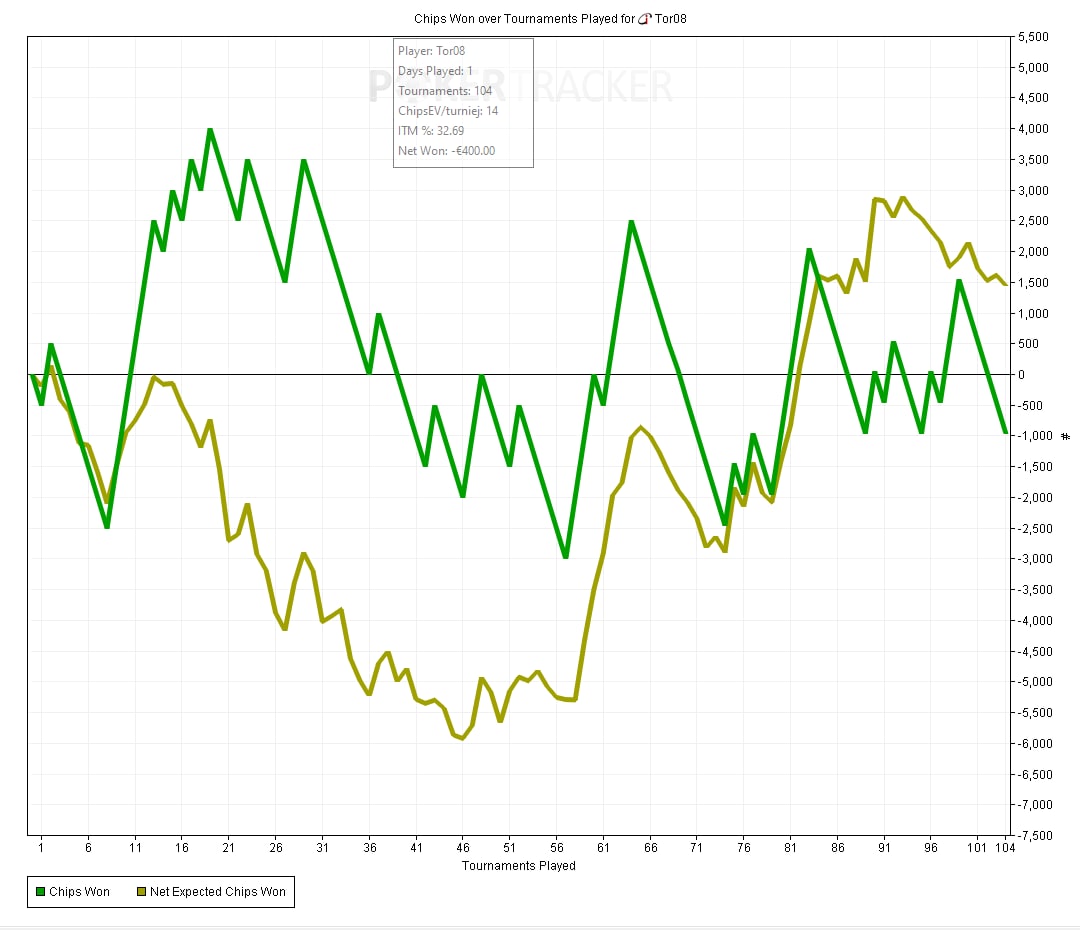The width and height of the screenshot is (1080, 930).
Task: Click the # symbol beside the y-axis
Action: coord(1066,436)
